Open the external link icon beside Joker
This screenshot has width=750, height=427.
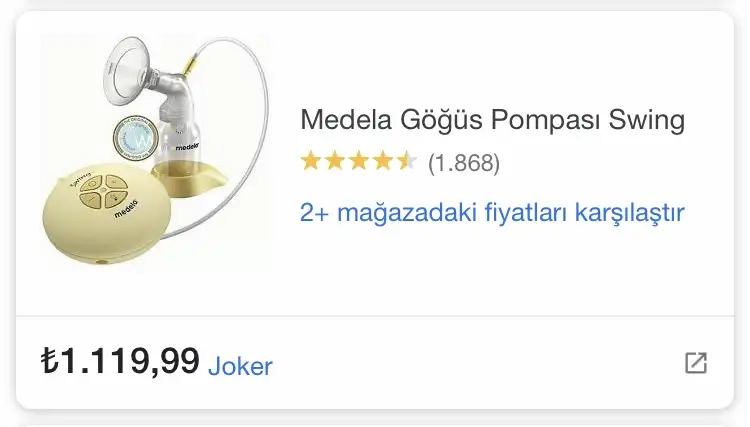point(696,363)
